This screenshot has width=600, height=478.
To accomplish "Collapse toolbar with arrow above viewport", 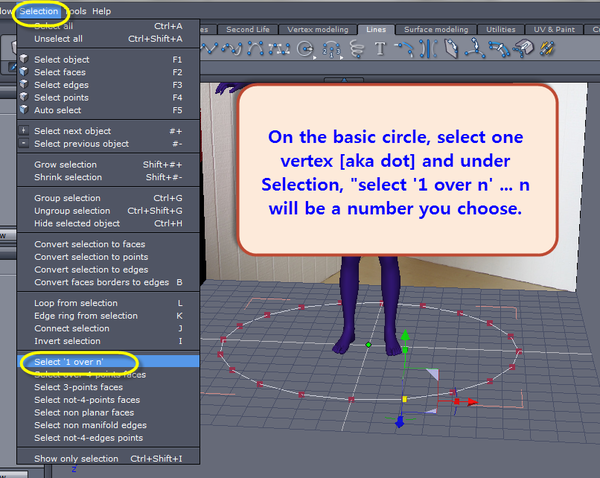I will coord(344,80).
